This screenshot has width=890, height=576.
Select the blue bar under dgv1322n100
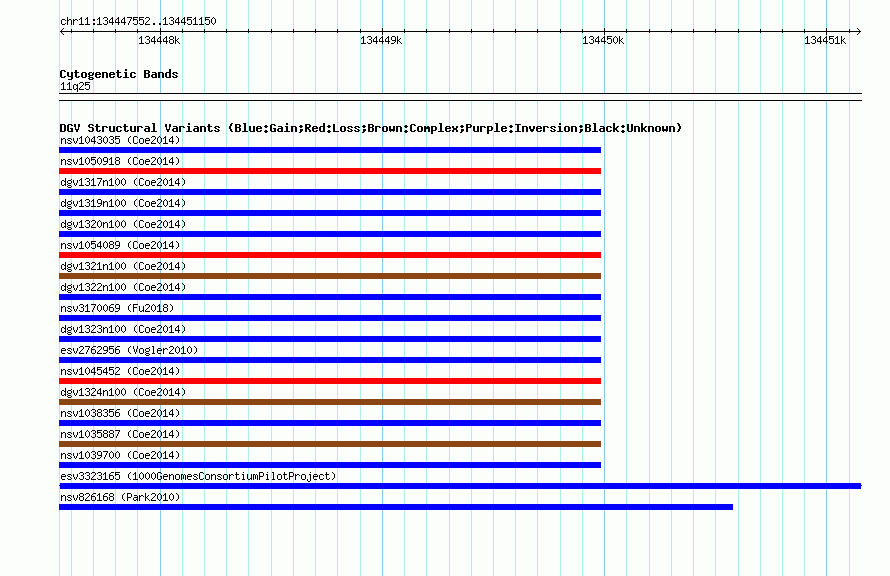click(330, 297)
